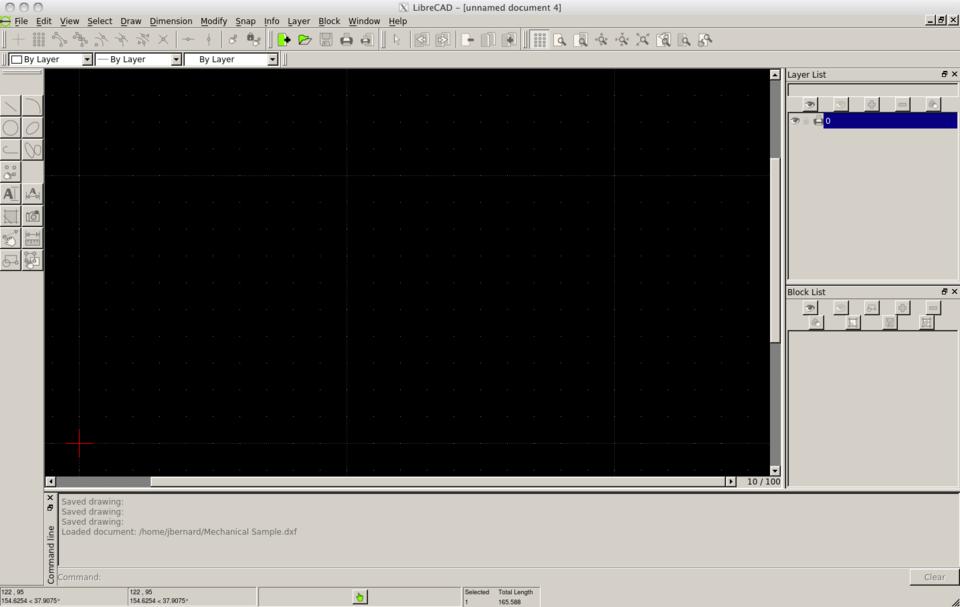Click the print icon in toolbar
Viewport: 960px width, 607px height.
point(346,40)
